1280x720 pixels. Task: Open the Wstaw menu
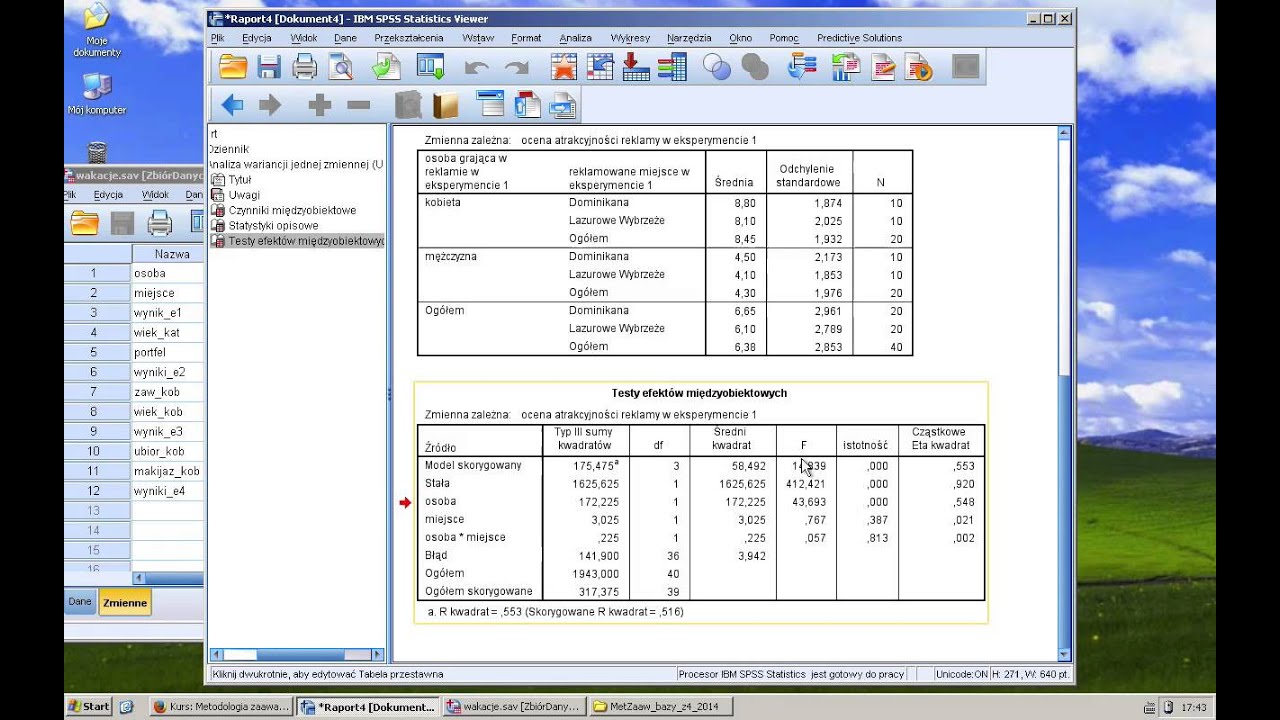478,38
